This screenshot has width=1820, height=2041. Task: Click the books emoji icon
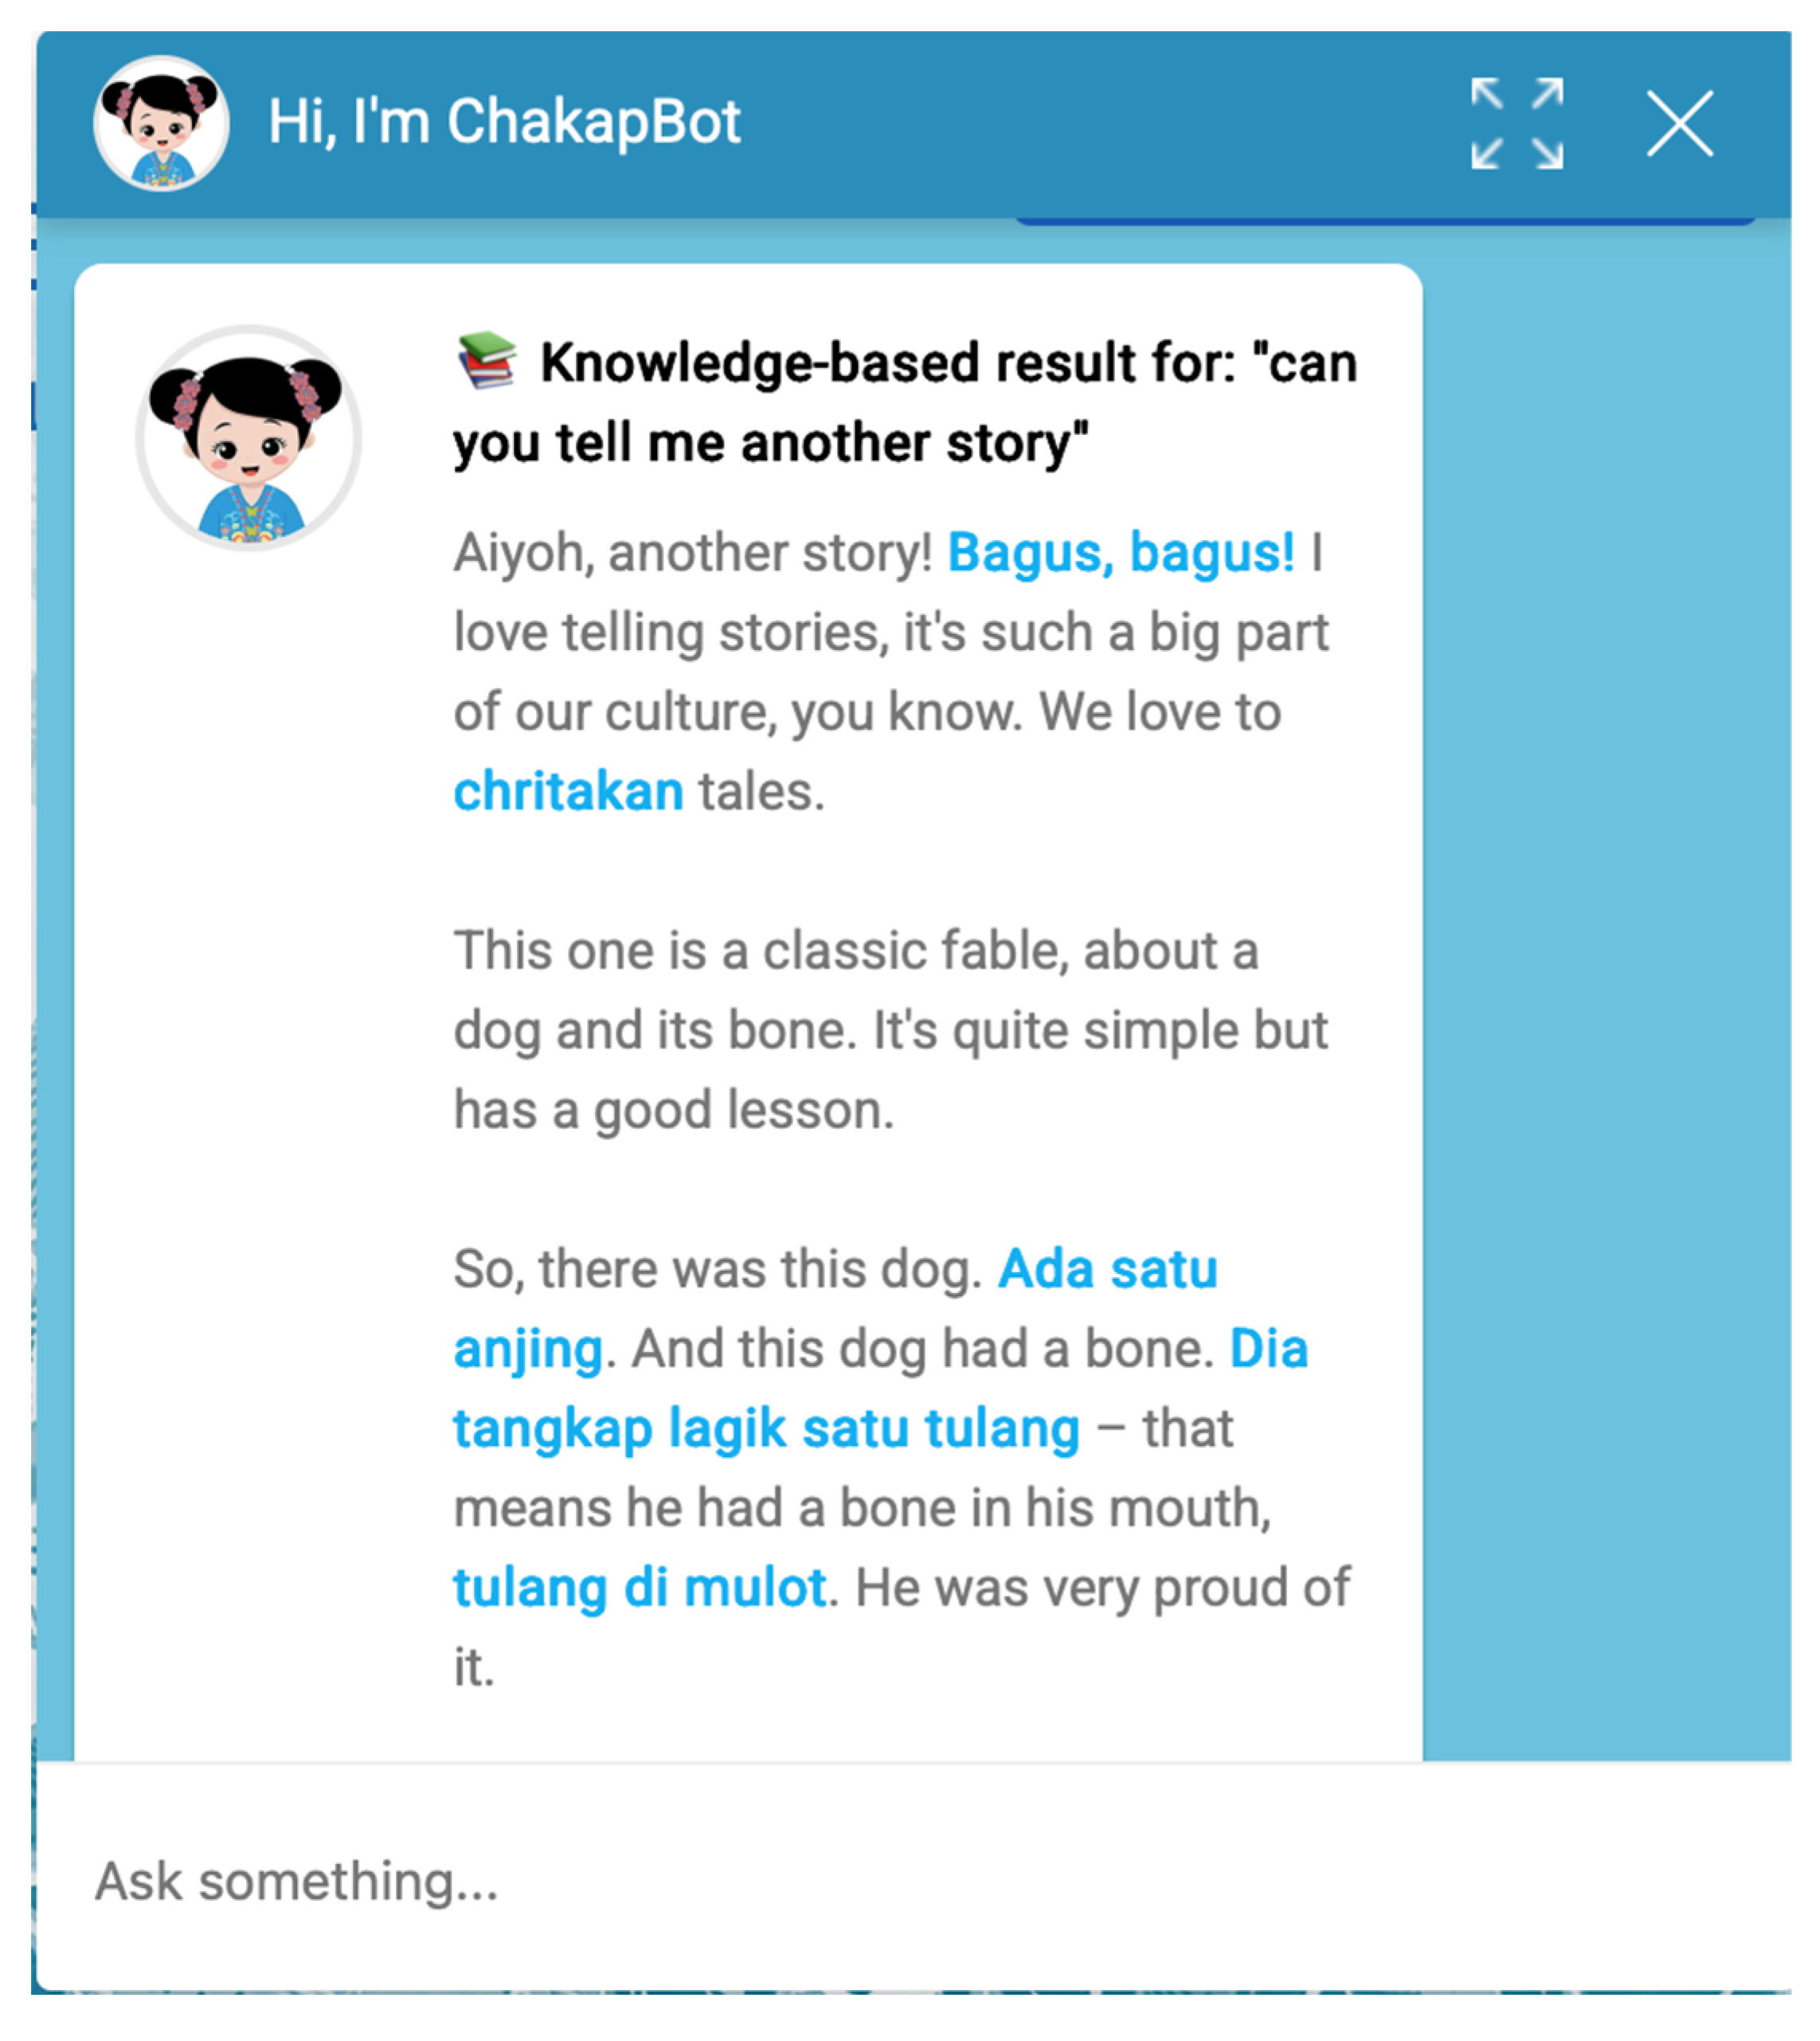487,361
